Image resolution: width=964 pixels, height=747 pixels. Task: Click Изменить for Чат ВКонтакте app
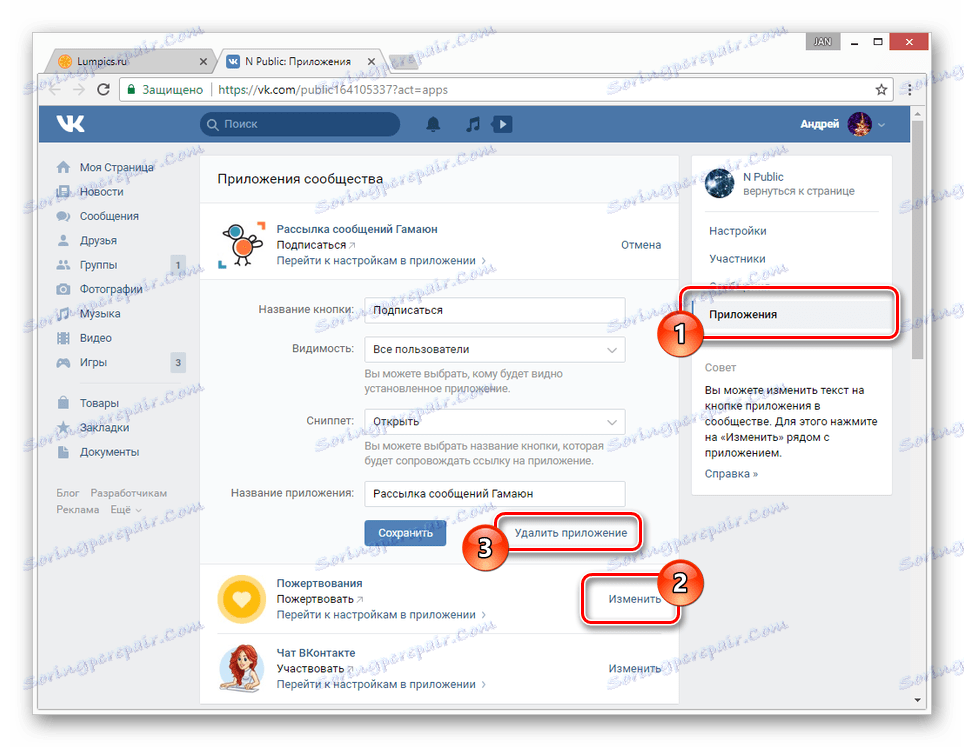(x=634, y=668)
